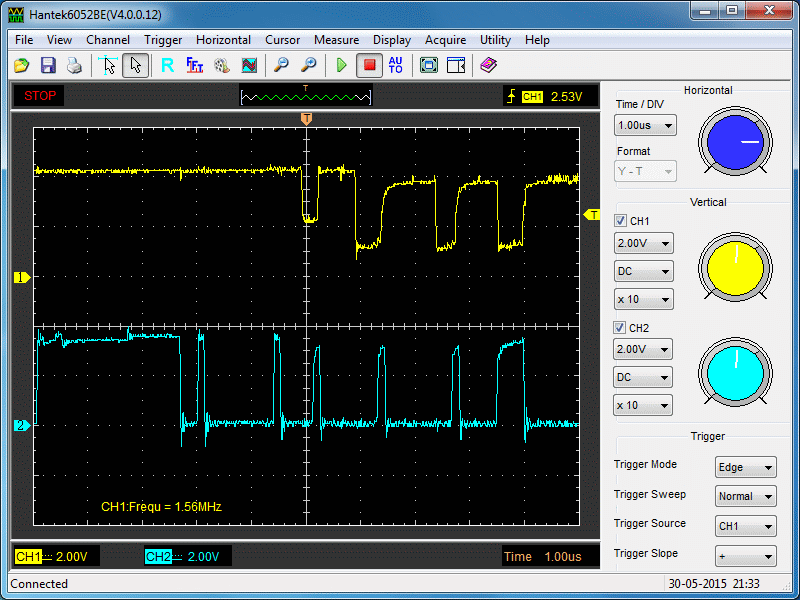Open the Trigger Mode Edge dropdown

click(x=746, y=467)
